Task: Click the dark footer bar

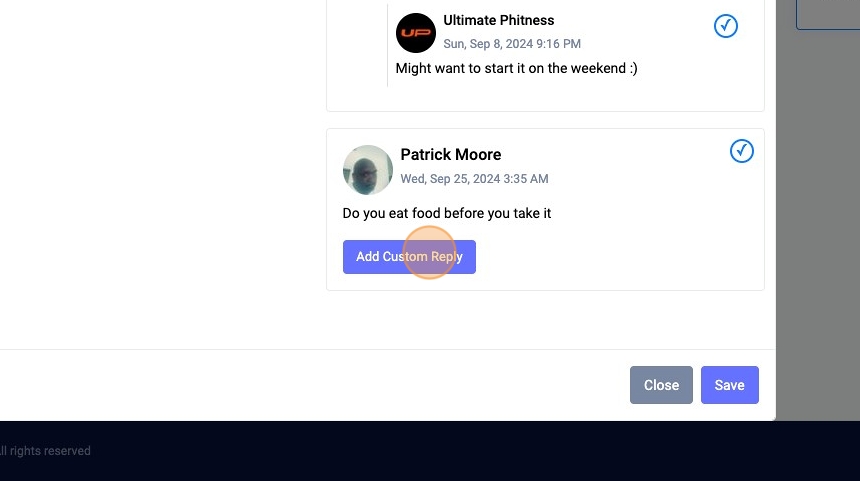Action: [x=430, y=451]
